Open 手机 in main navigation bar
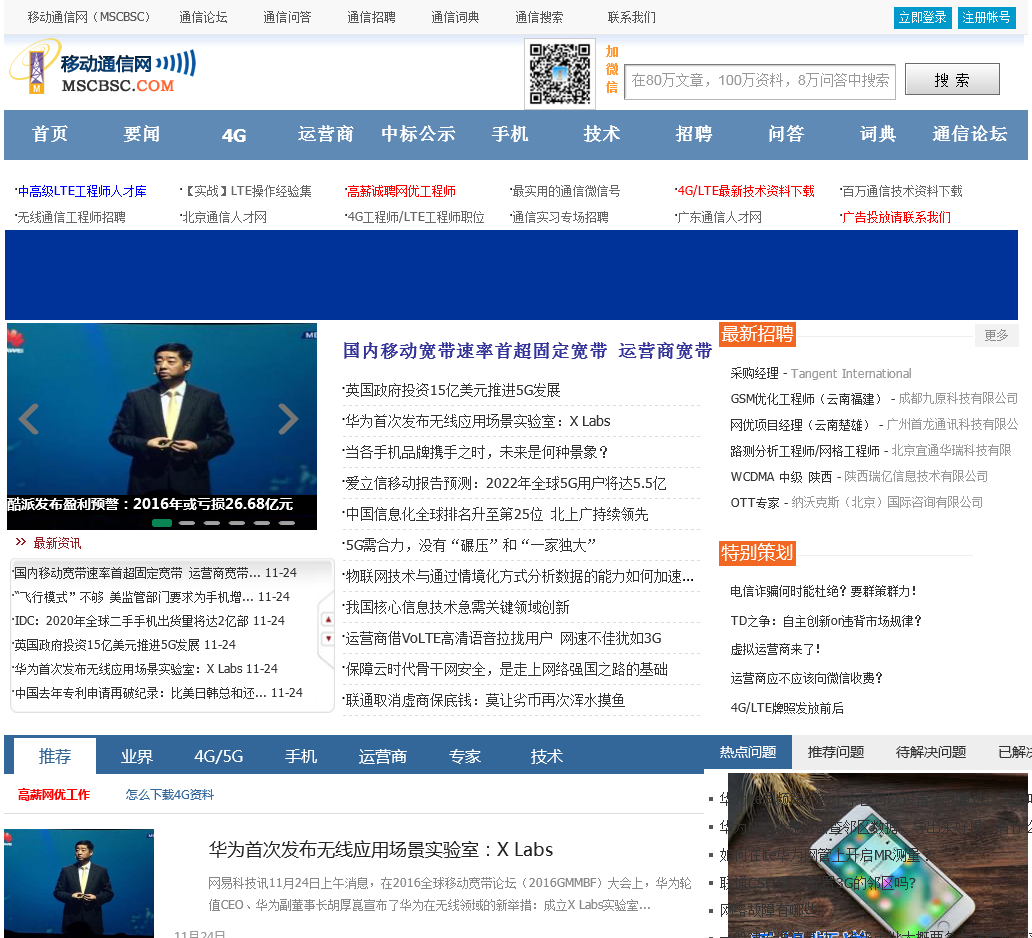This screenshot has height=938, width=1032. [510, 134]
